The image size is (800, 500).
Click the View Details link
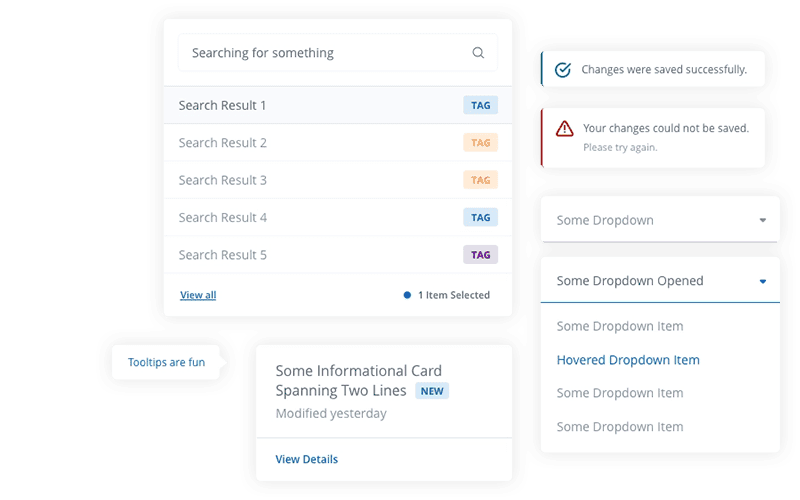[x=307, y=459]
